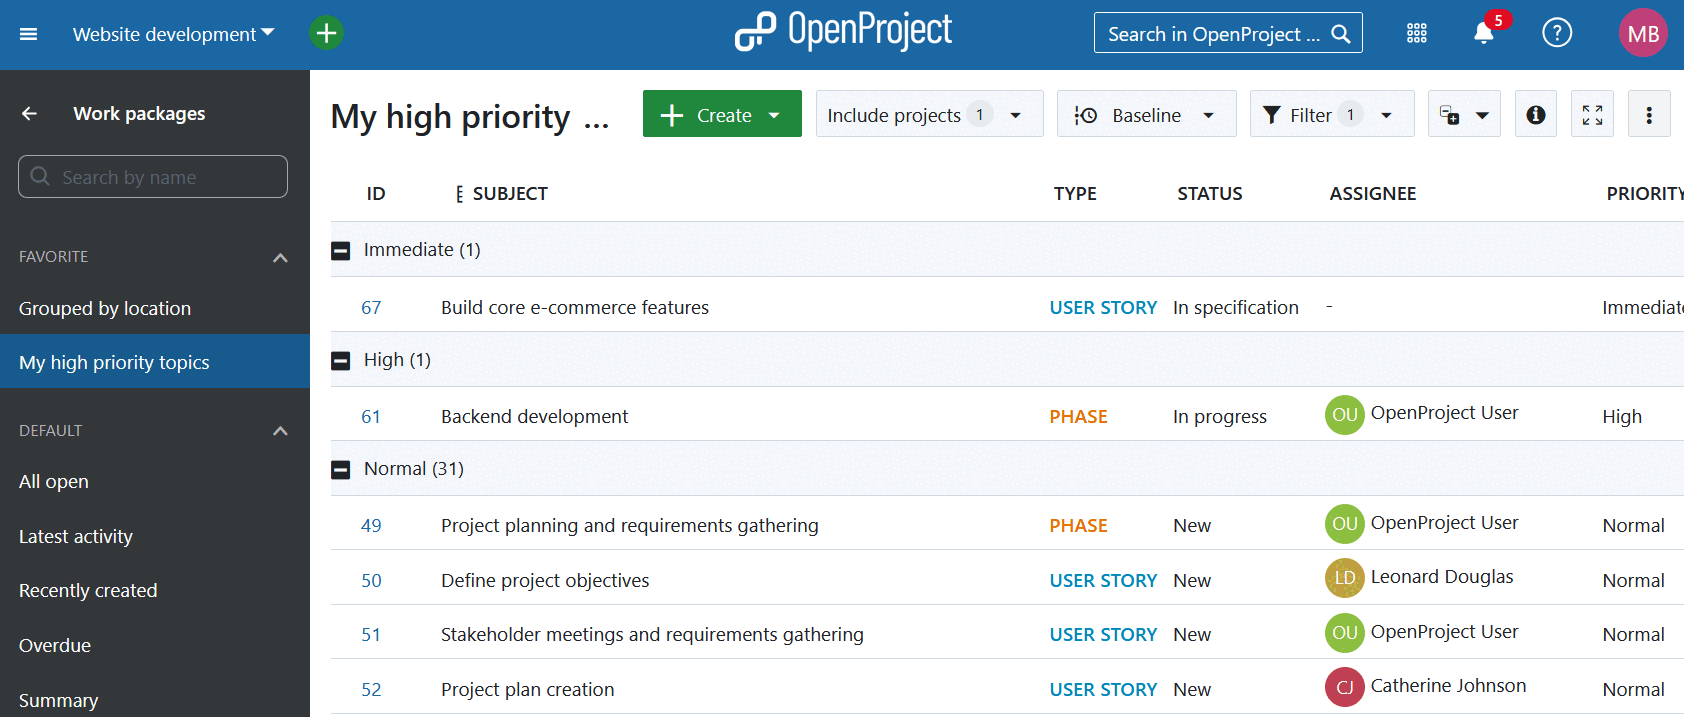The width and height of the screenshot is (1684, 717).
Task: Select the Grouped by location view
Action: 105,309
